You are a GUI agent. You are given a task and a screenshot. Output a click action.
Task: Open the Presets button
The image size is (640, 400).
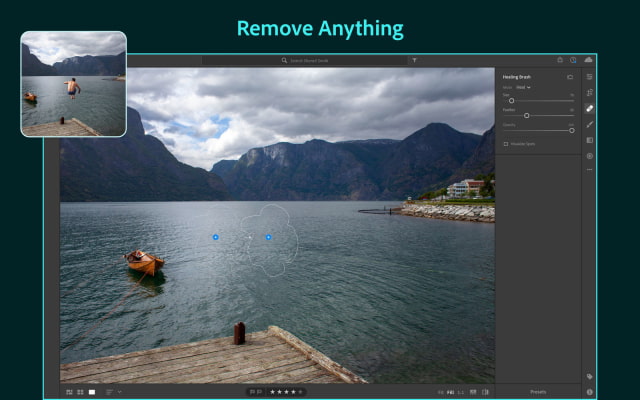tap(538, 392)
